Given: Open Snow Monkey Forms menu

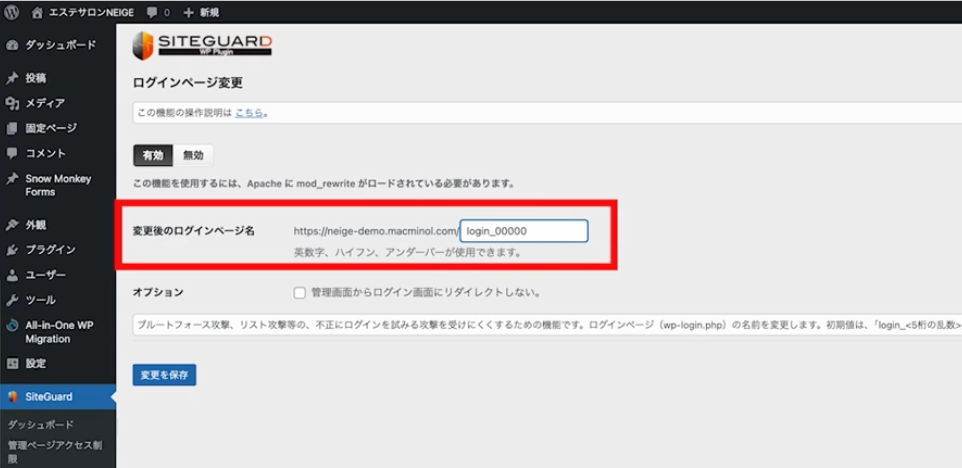Looking at the screenshot, I should point(57,185).
